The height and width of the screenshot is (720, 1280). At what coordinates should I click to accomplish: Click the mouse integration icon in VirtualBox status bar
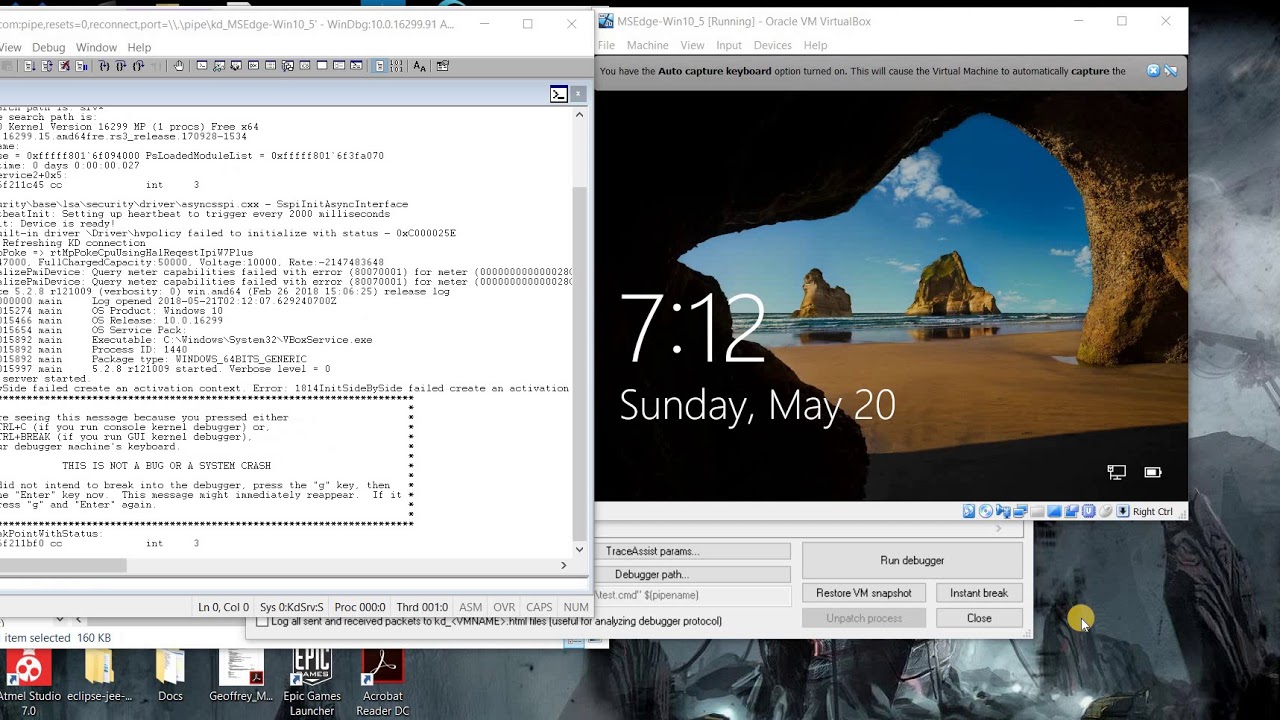pyautogui.click(x=1106, y=511)
